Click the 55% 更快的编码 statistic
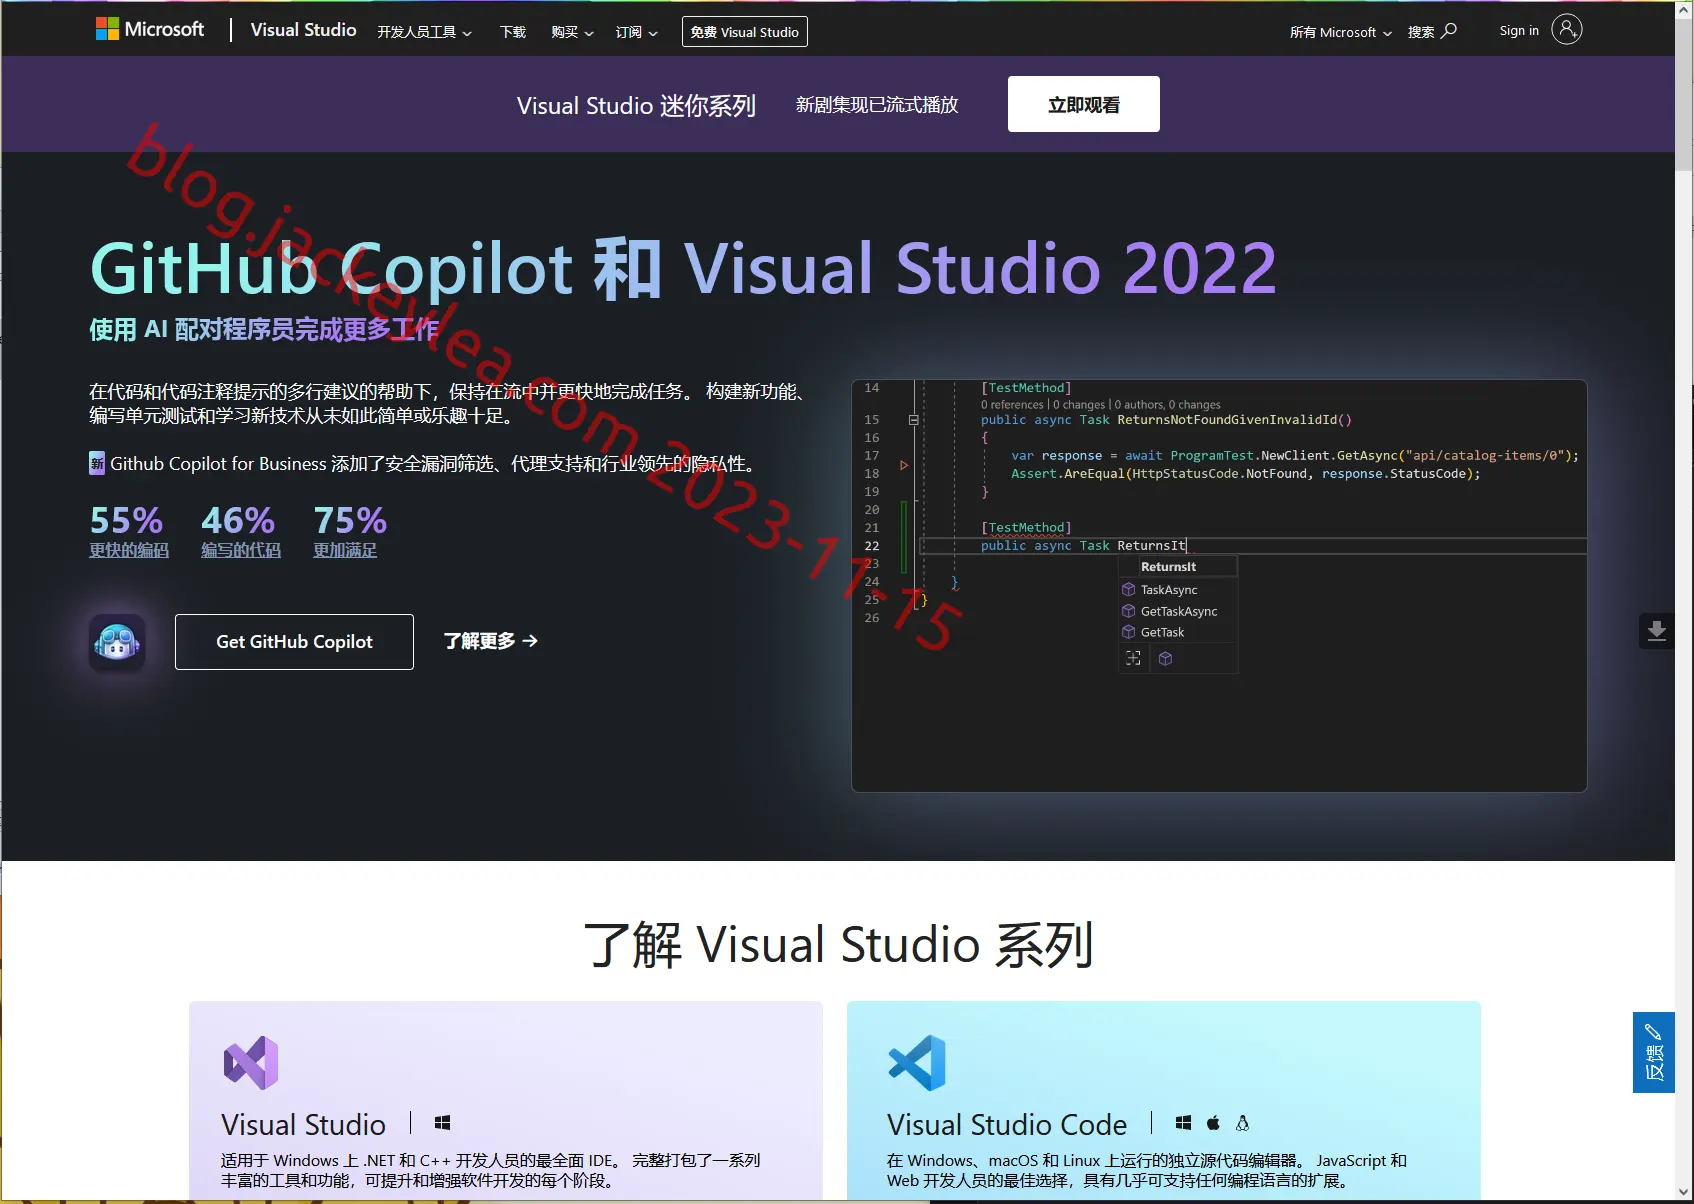 [x=128, y=531]
